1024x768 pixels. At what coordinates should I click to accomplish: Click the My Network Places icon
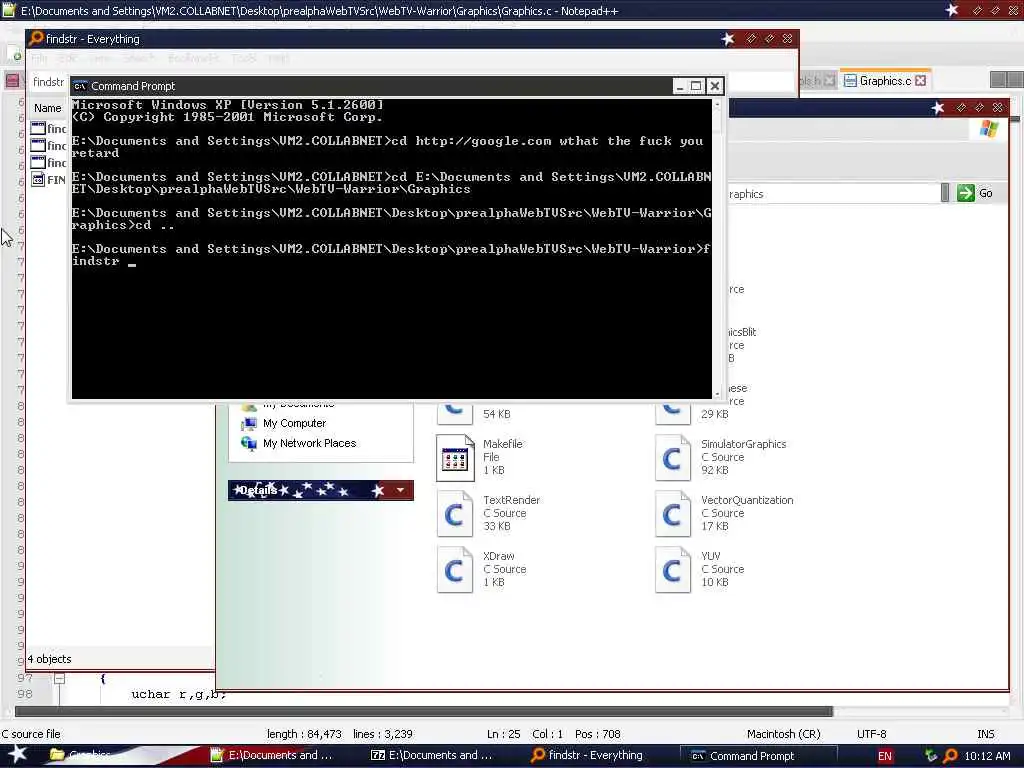click(x=249, y=443)
